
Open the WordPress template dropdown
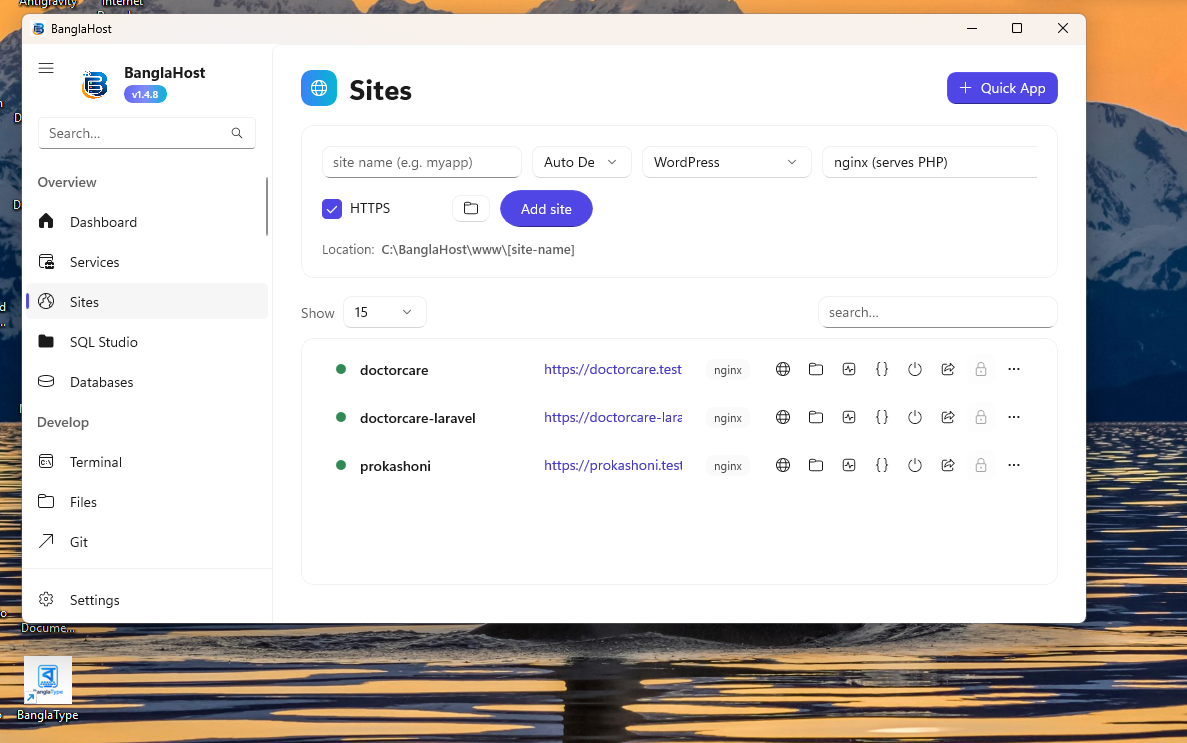727,162
